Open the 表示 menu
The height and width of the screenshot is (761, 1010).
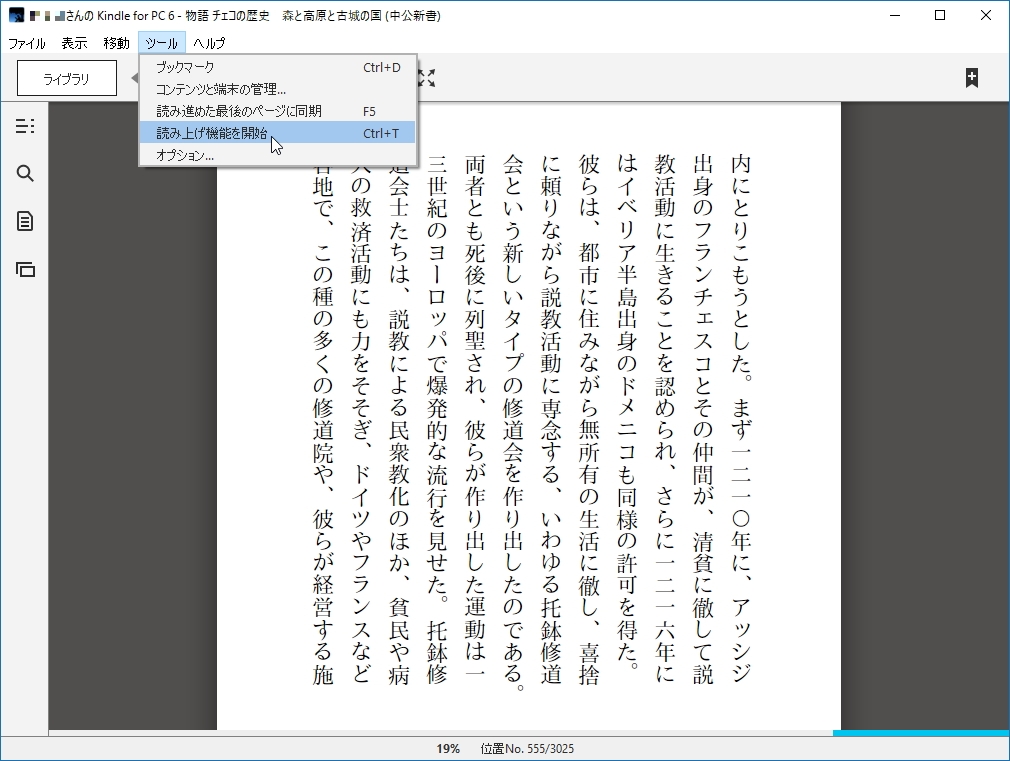coord(73,43)
